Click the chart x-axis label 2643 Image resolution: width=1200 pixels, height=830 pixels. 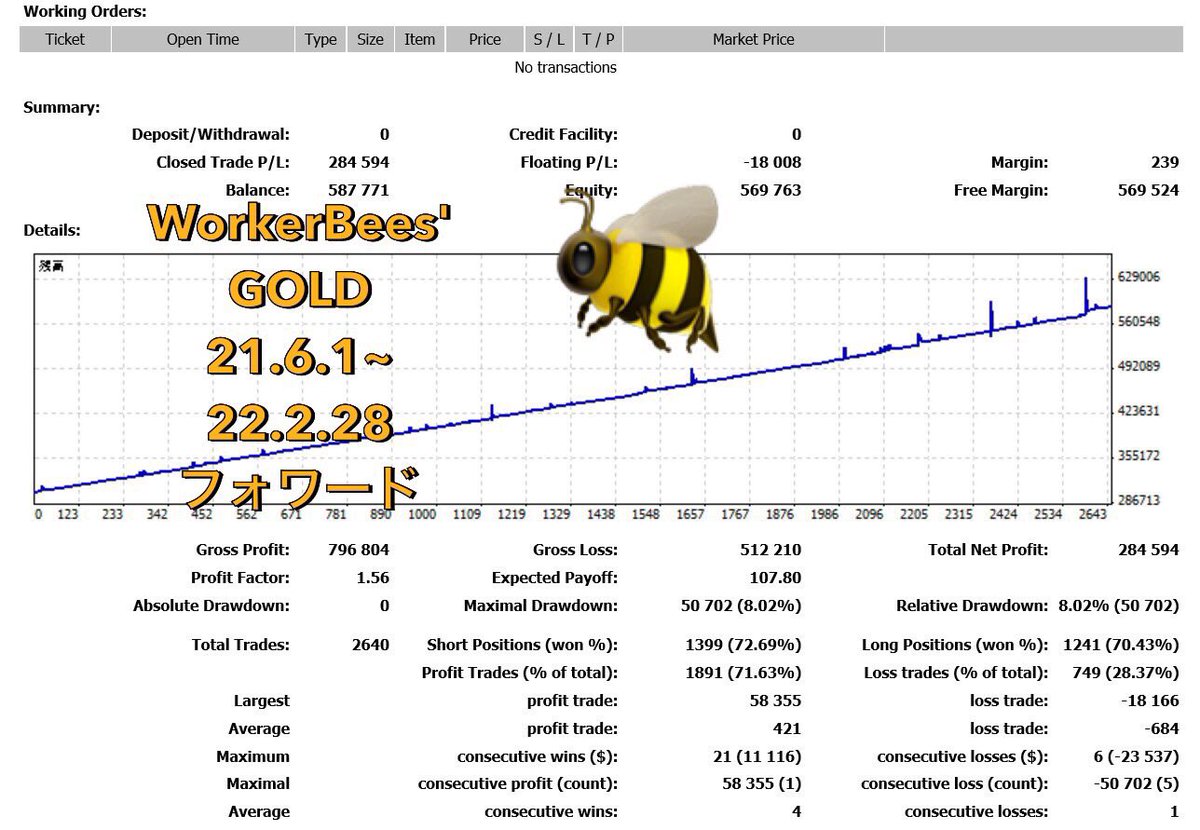(1093, 514)
